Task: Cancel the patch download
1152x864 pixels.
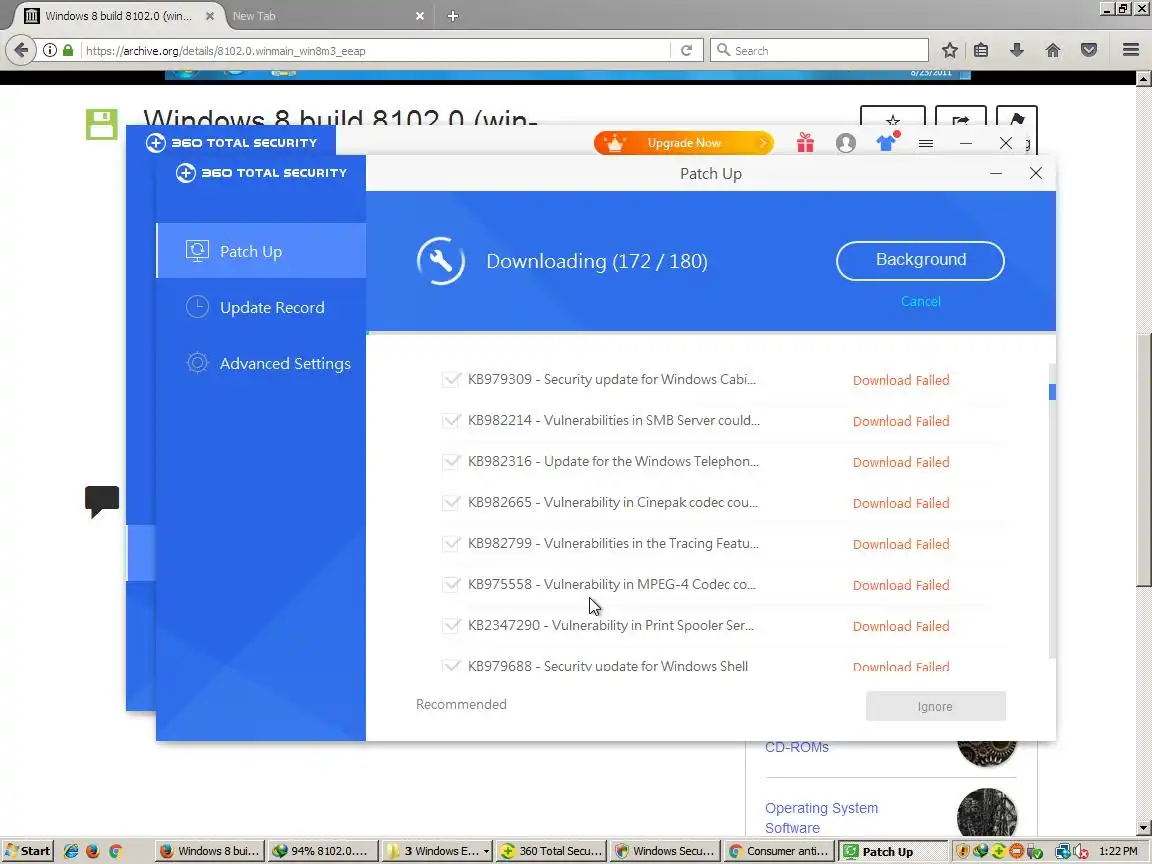Action: pos(920,301)
